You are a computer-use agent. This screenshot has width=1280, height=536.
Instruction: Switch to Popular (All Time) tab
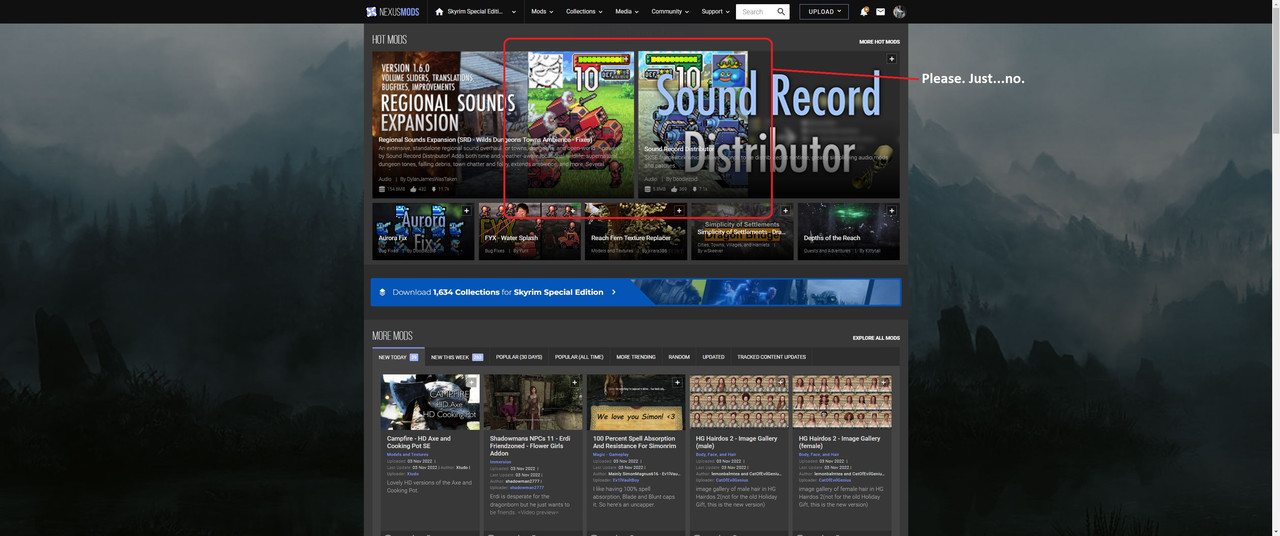[579, 357]
